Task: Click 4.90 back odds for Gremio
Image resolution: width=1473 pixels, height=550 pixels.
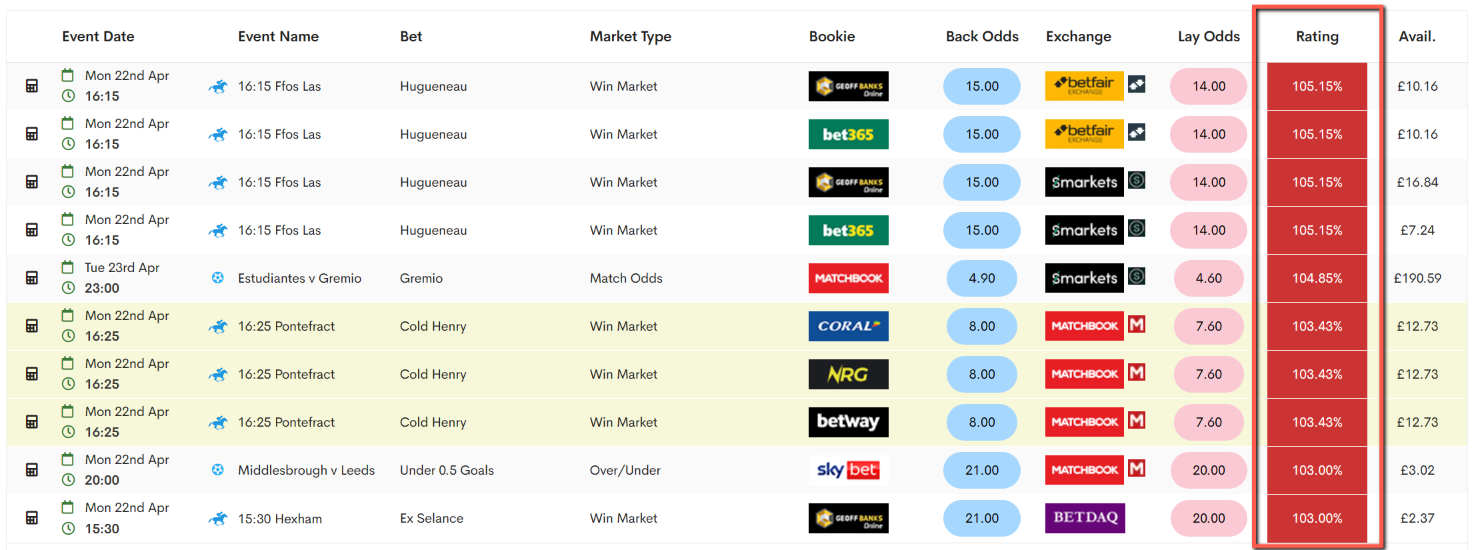Action: [x=982, y=278]
